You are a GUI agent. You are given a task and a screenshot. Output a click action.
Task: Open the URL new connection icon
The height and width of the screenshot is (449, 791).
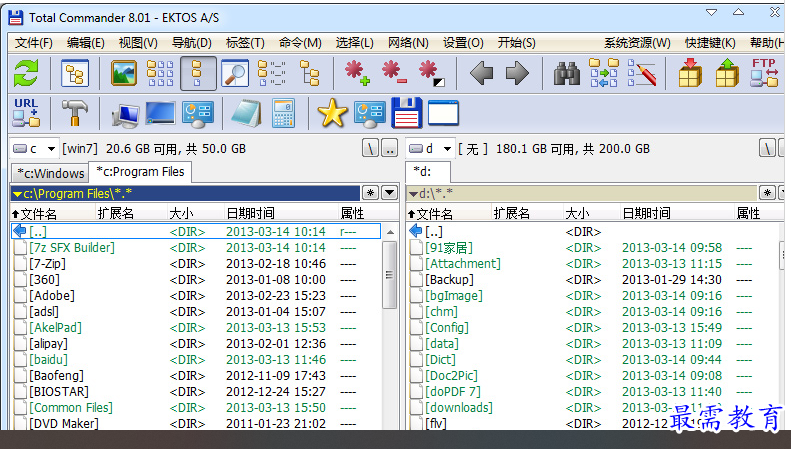tap(26, 113)
